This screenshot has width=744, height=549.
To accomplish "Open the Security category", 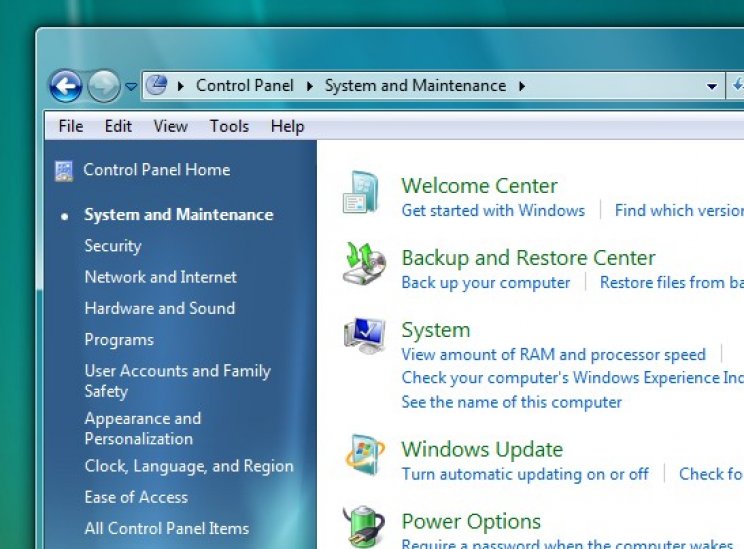I will click(x=113, y=246).
